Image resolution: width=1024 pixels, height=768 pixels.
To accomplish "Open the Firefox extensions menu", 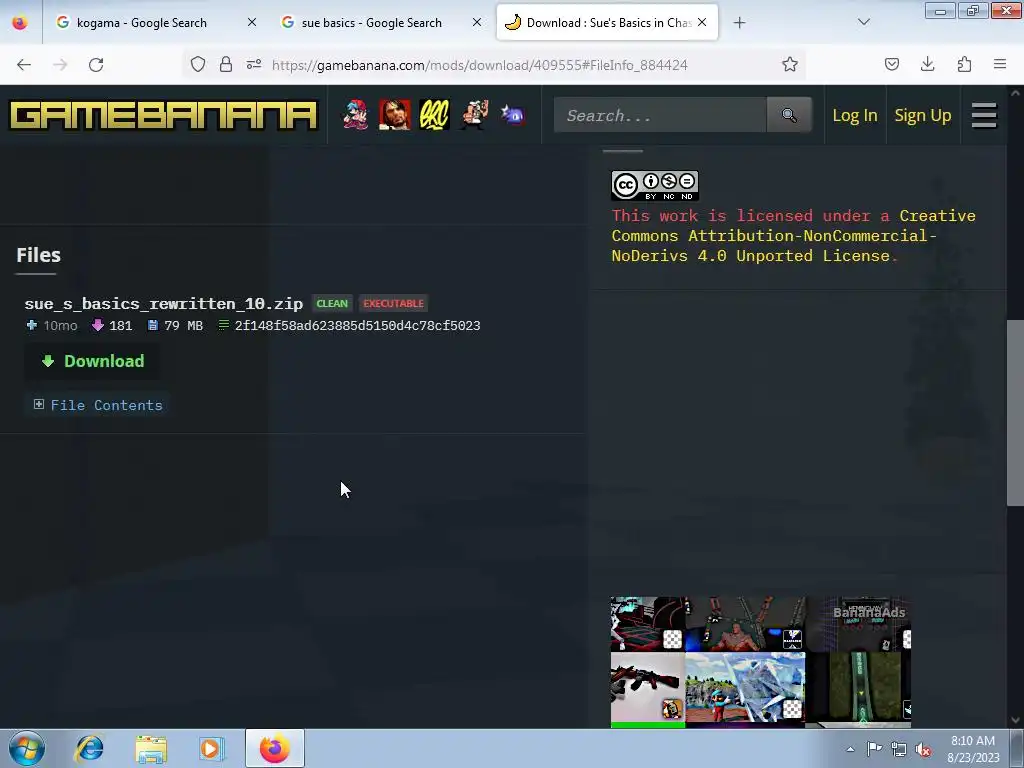I will pos(964,65).
